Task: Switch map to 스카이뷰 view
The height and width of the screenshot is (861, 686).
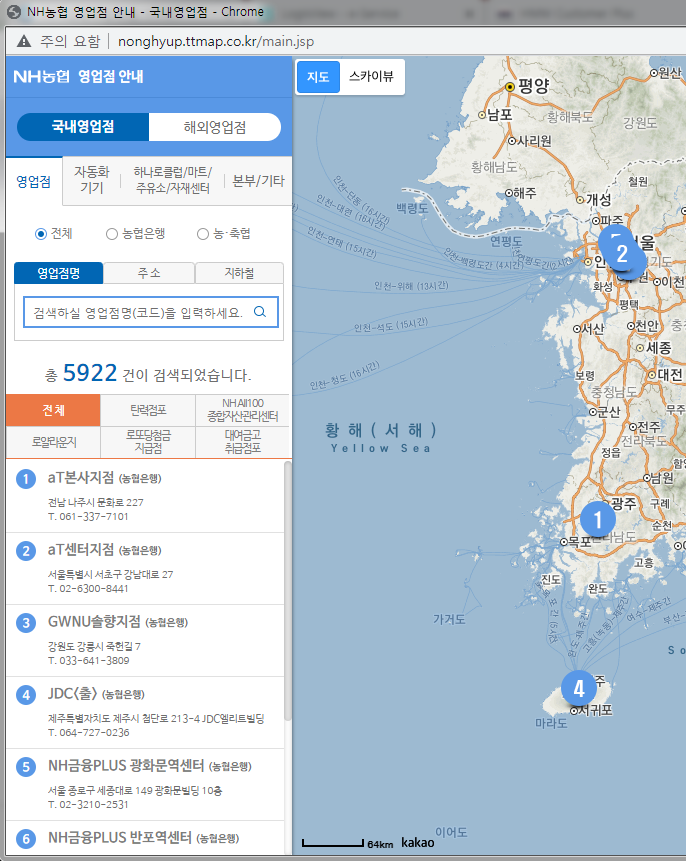Action: click(x=371, y=76)
